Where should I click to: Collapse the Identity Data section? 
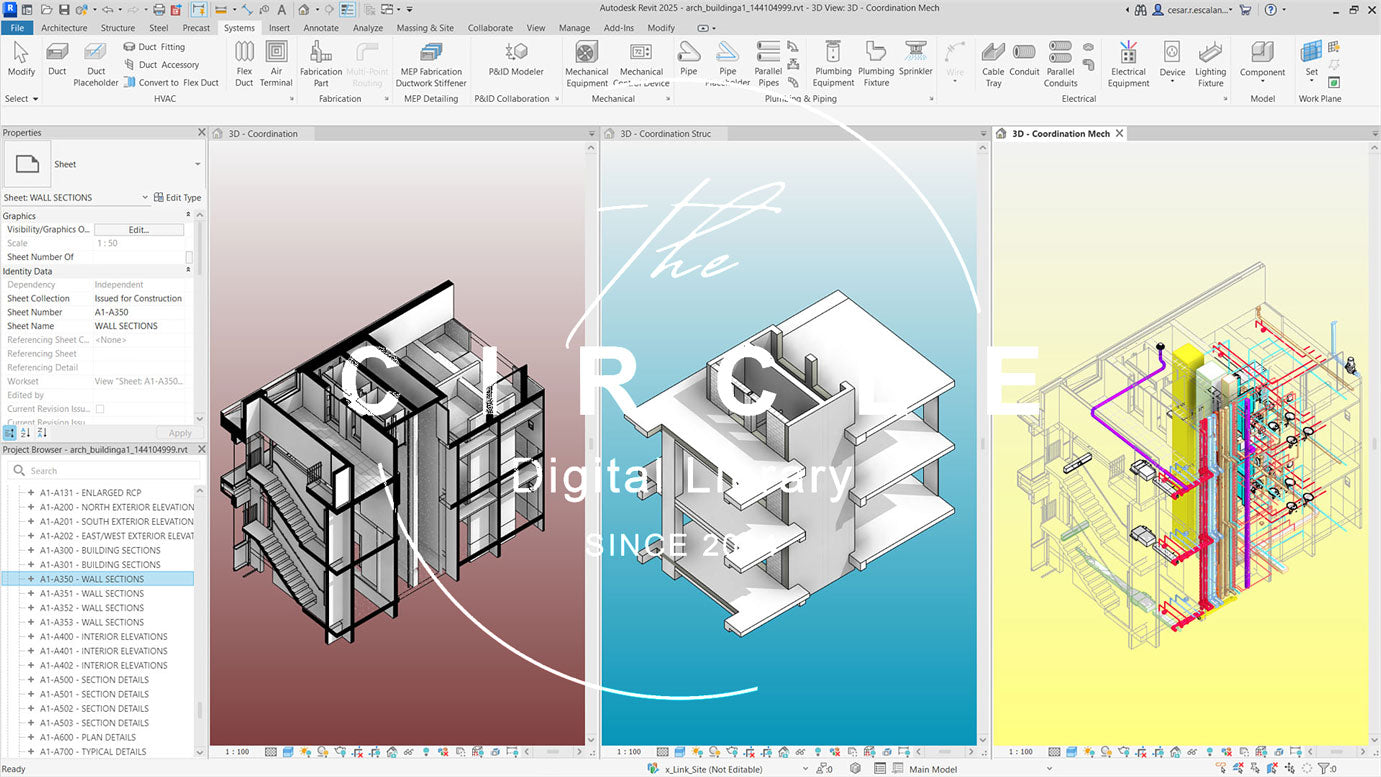coord(189,271)
